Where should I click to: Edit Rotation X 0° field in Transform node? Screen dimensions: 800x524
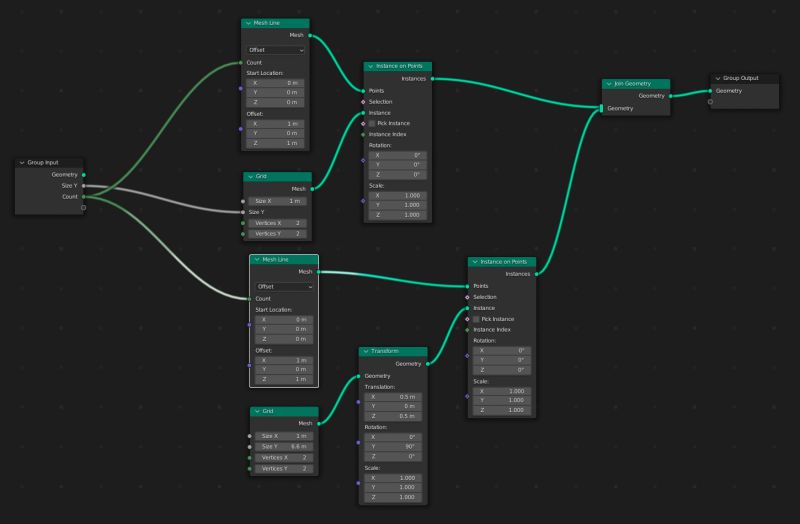(393, 437)
